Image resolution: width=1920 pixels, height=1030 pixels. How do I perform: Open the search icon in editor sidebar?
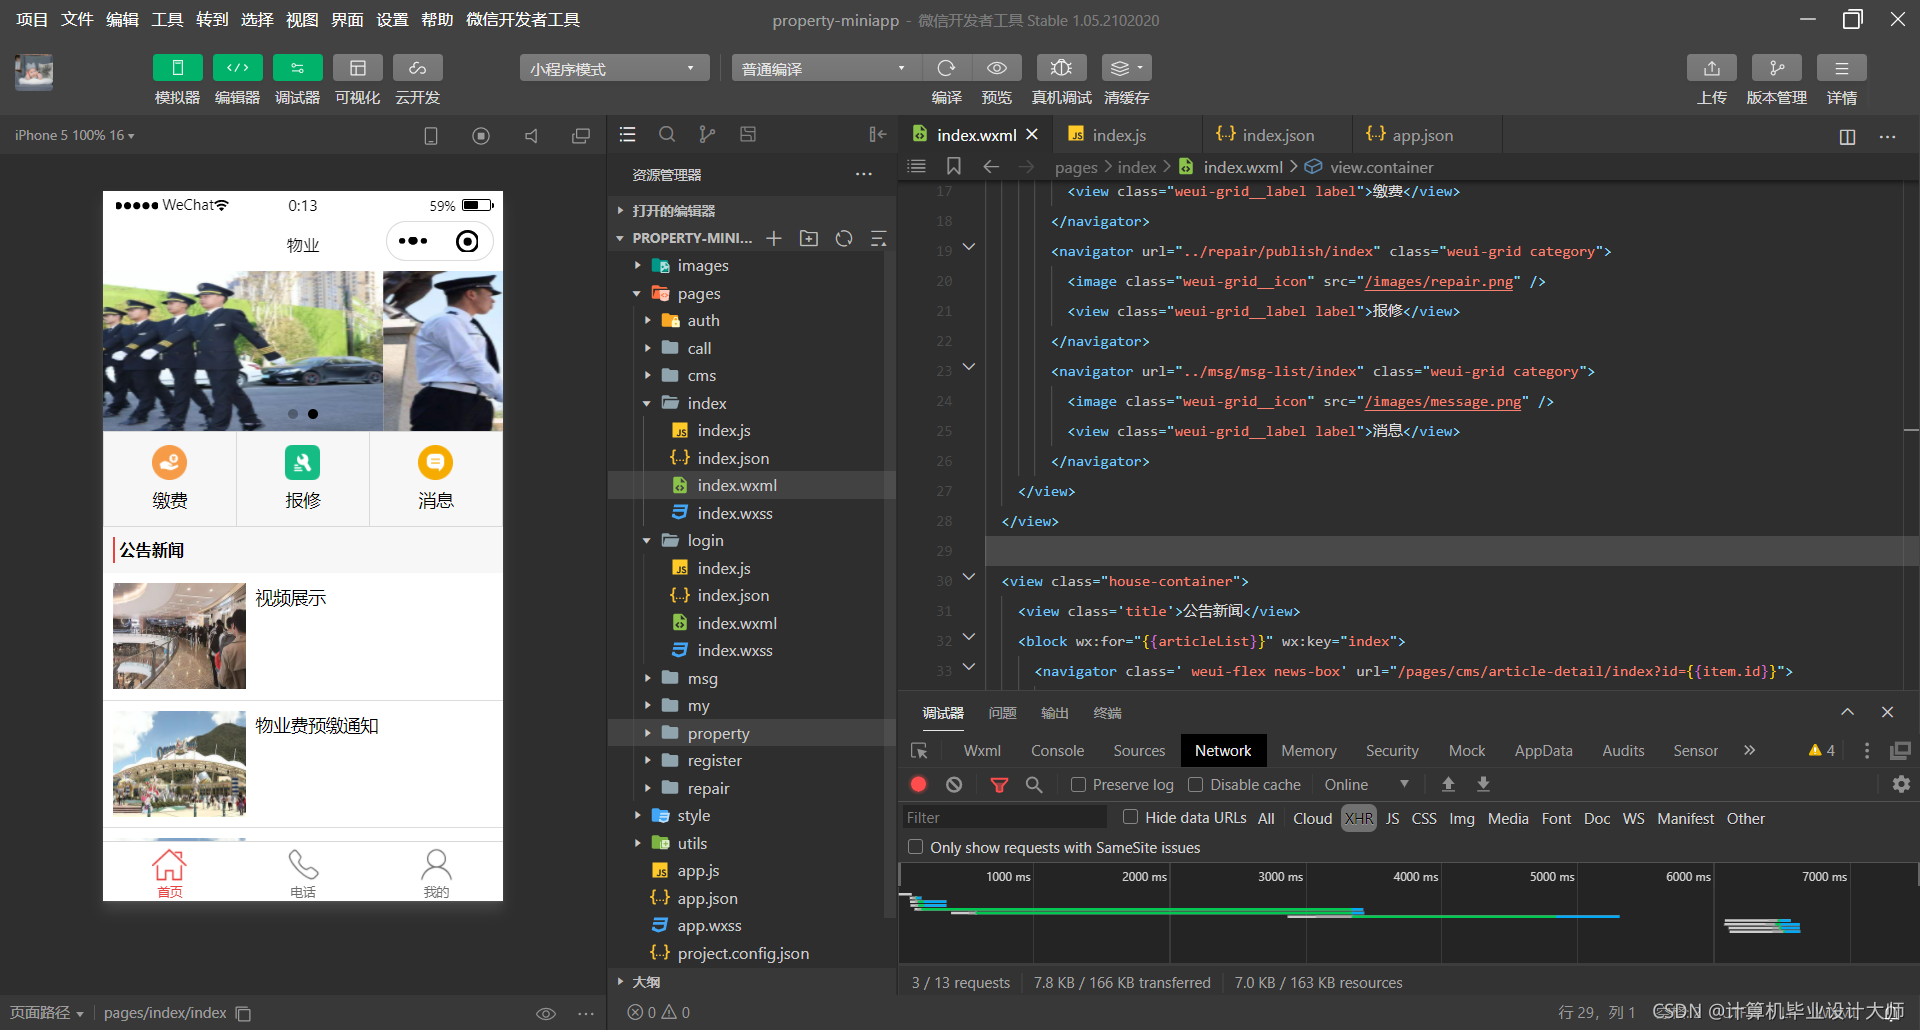(x=667, y=134)
